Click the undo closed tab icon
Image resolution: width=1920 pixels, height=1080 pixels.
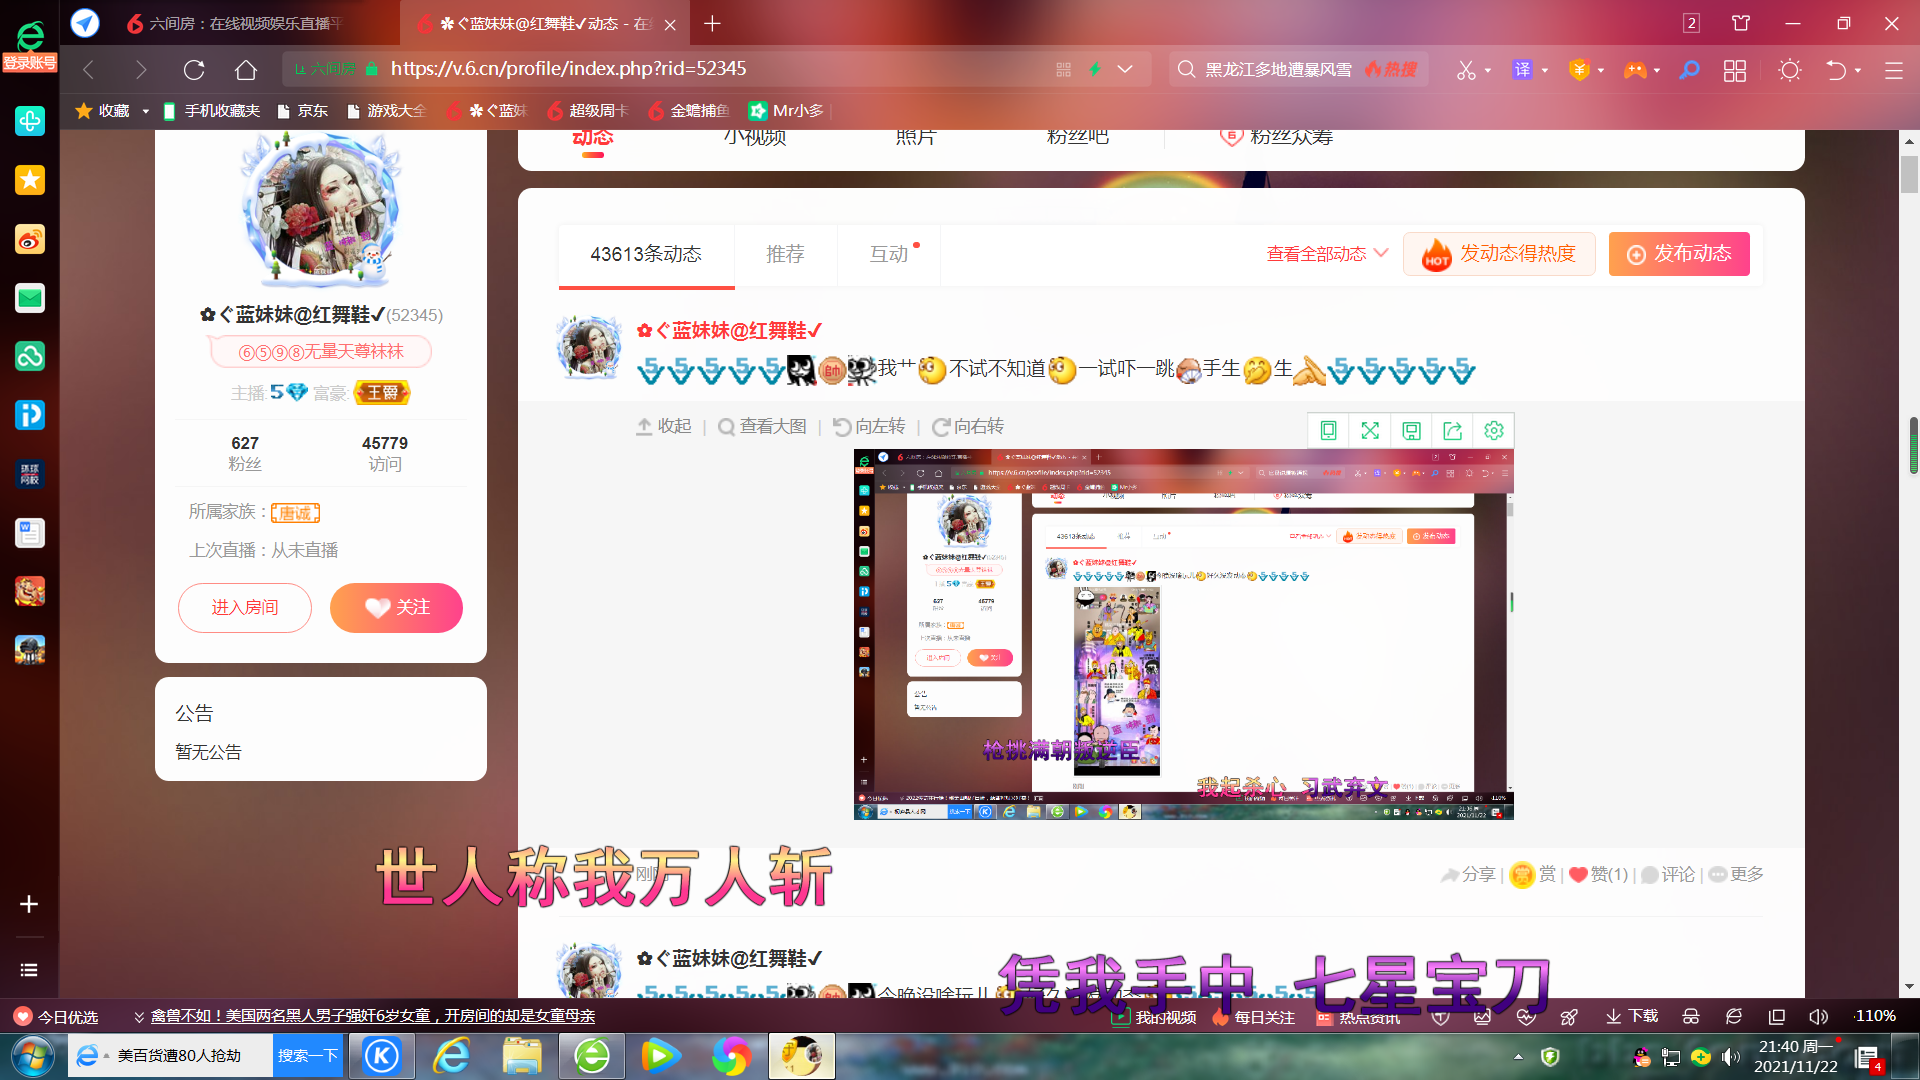coord(1836,70)
